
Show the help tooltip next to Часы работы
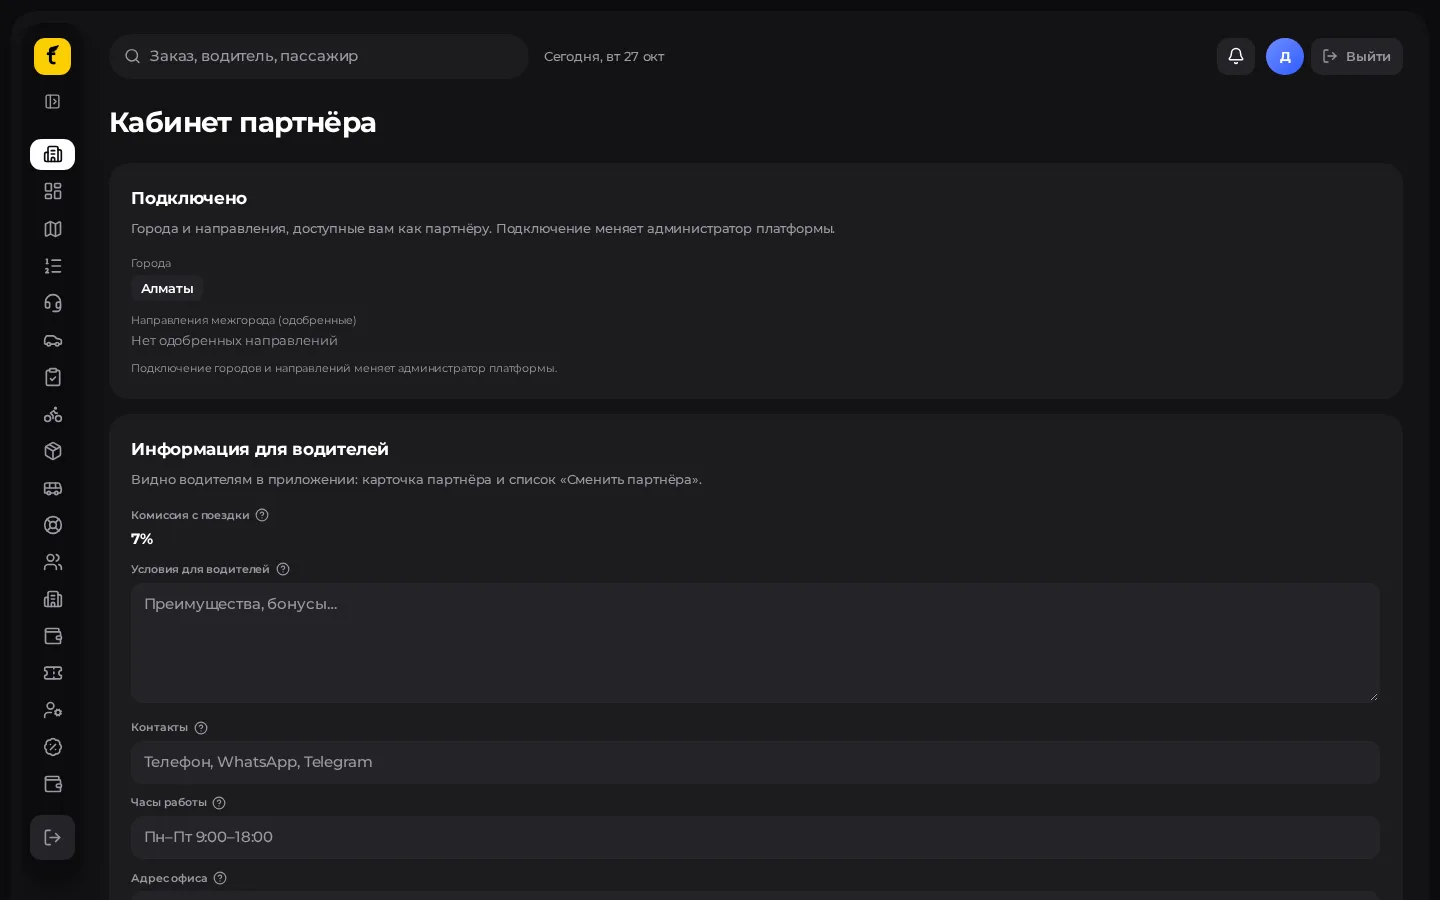219,803
